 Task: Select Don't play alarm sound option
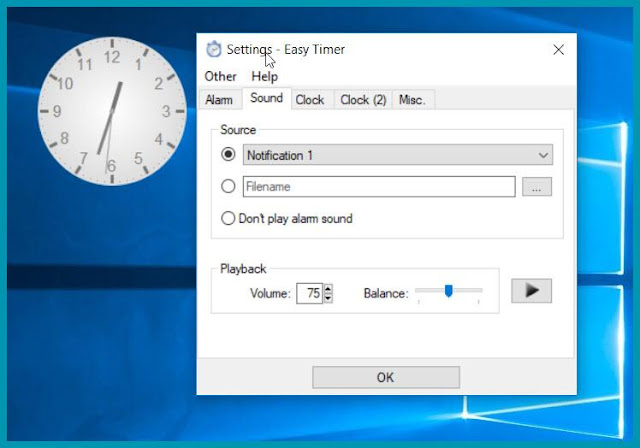click(287, 218)
